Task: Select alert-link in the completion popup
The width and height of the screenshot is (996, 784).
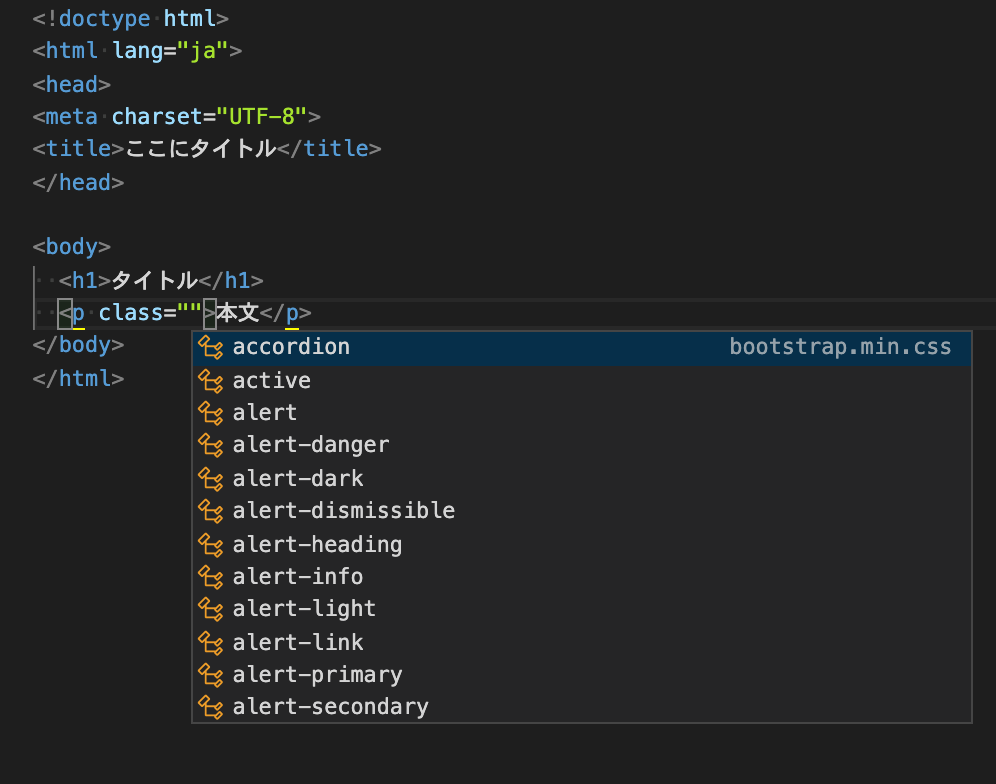Action: click(296, 641)
